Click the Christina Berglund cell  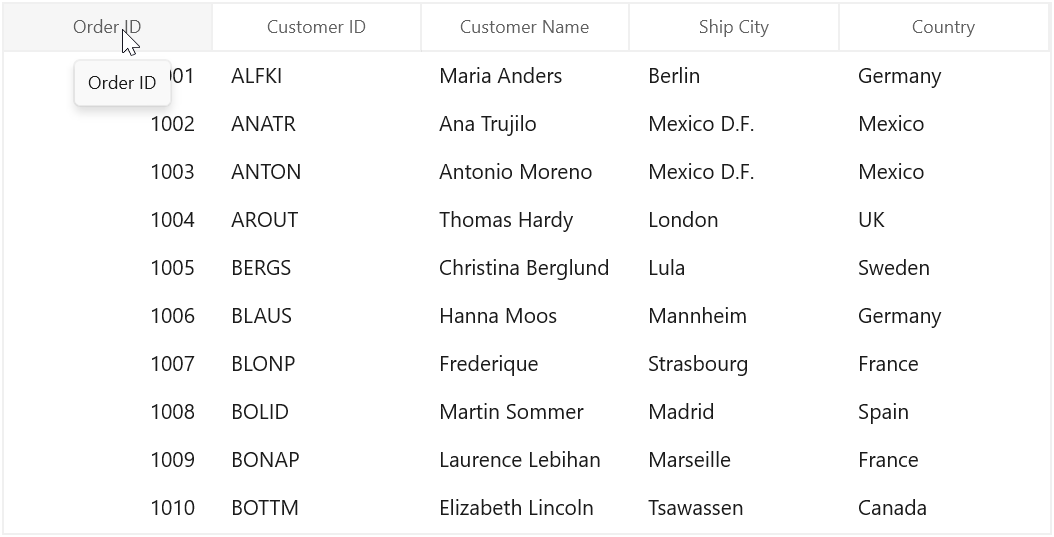524,268
